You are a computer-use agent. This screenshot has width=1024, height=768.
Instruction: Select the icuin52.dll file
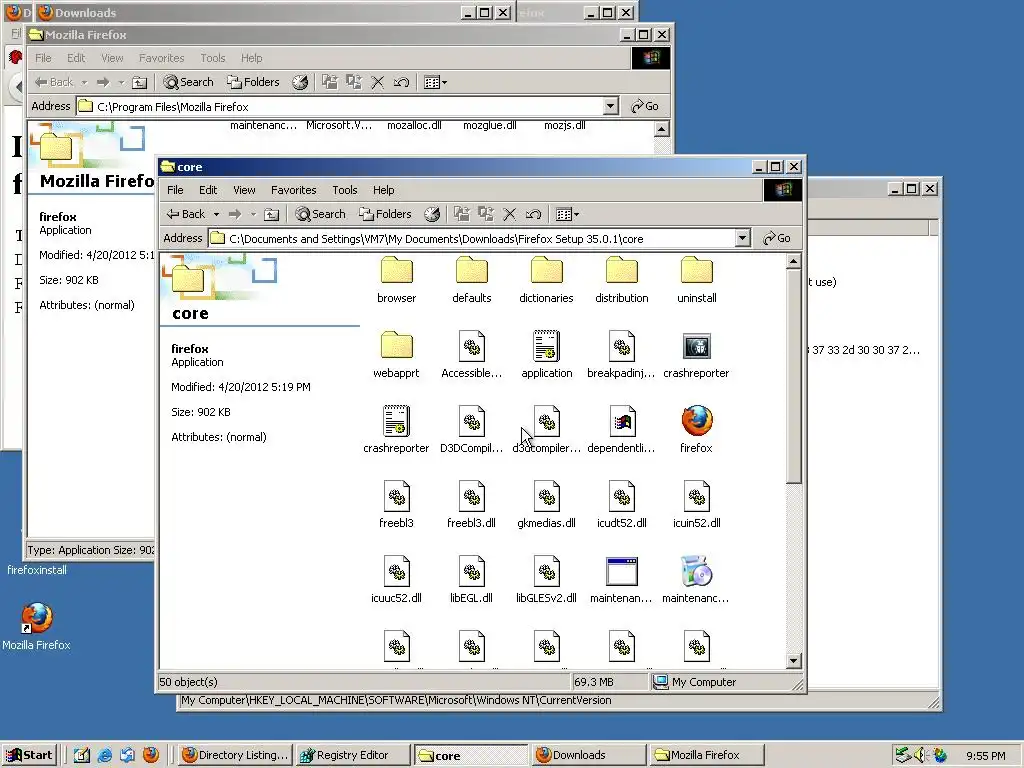tap(697, 505)
